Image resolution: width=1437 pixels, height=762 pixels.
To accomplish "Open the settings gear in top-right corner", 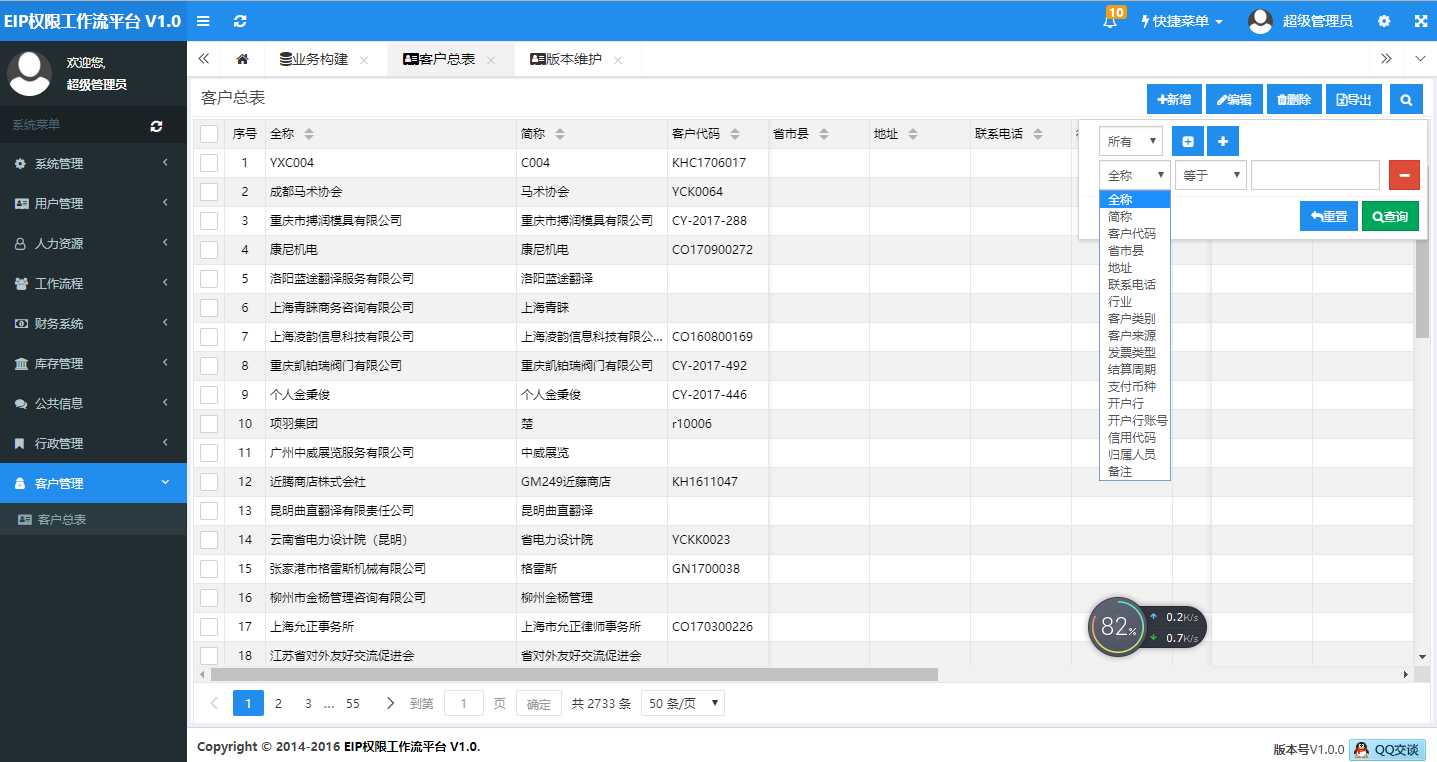I will click(x=1384, y=20).
